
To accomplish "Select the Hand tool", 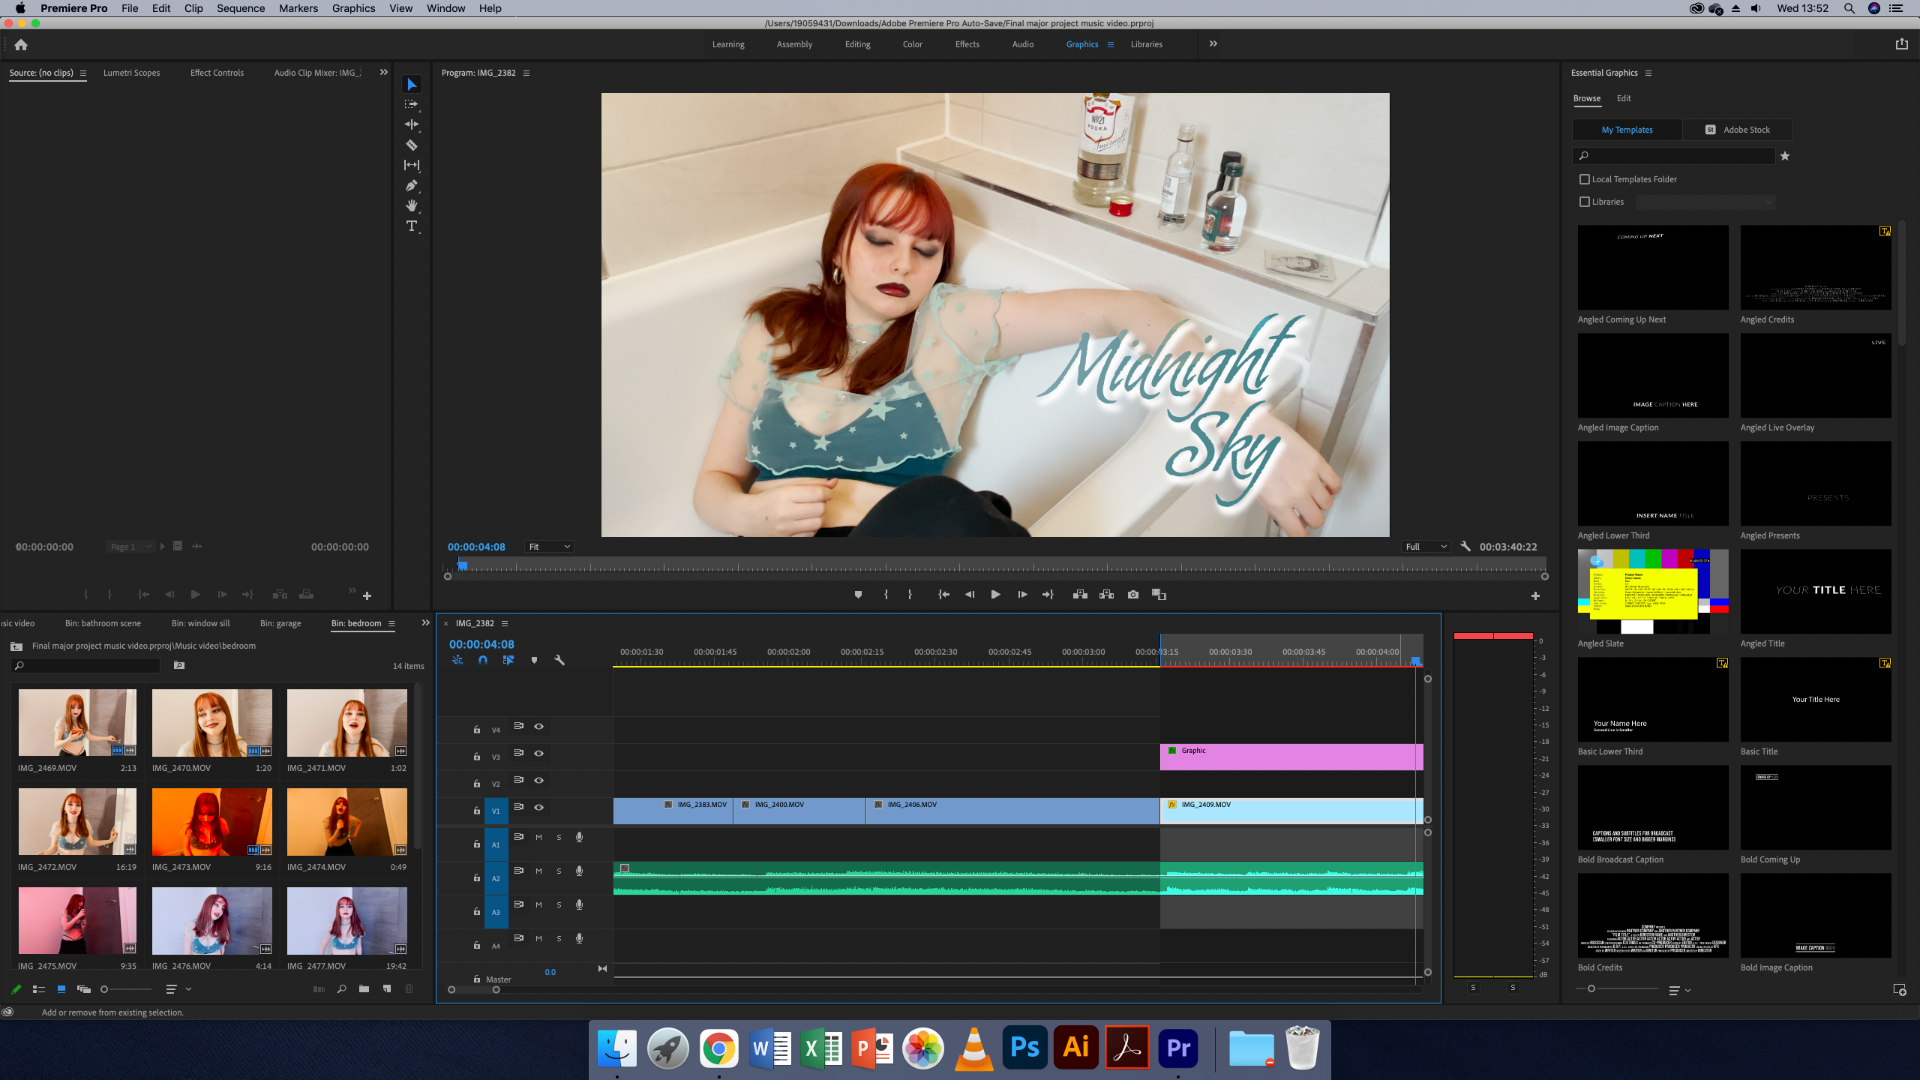I will 411,205.
